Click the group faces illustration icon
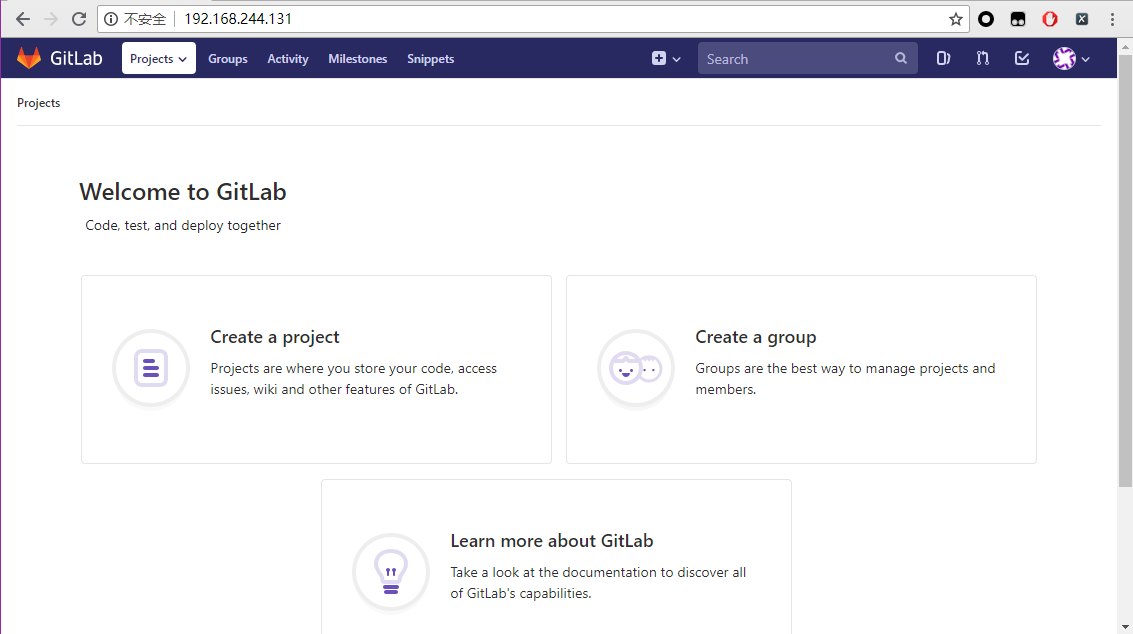1133x634 pixels. pos(636,368)
